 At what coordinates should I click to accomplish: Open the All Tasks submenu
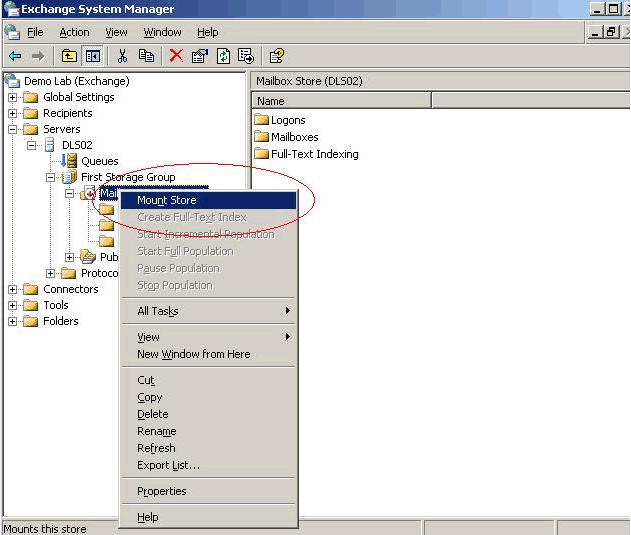click(208, 311)
